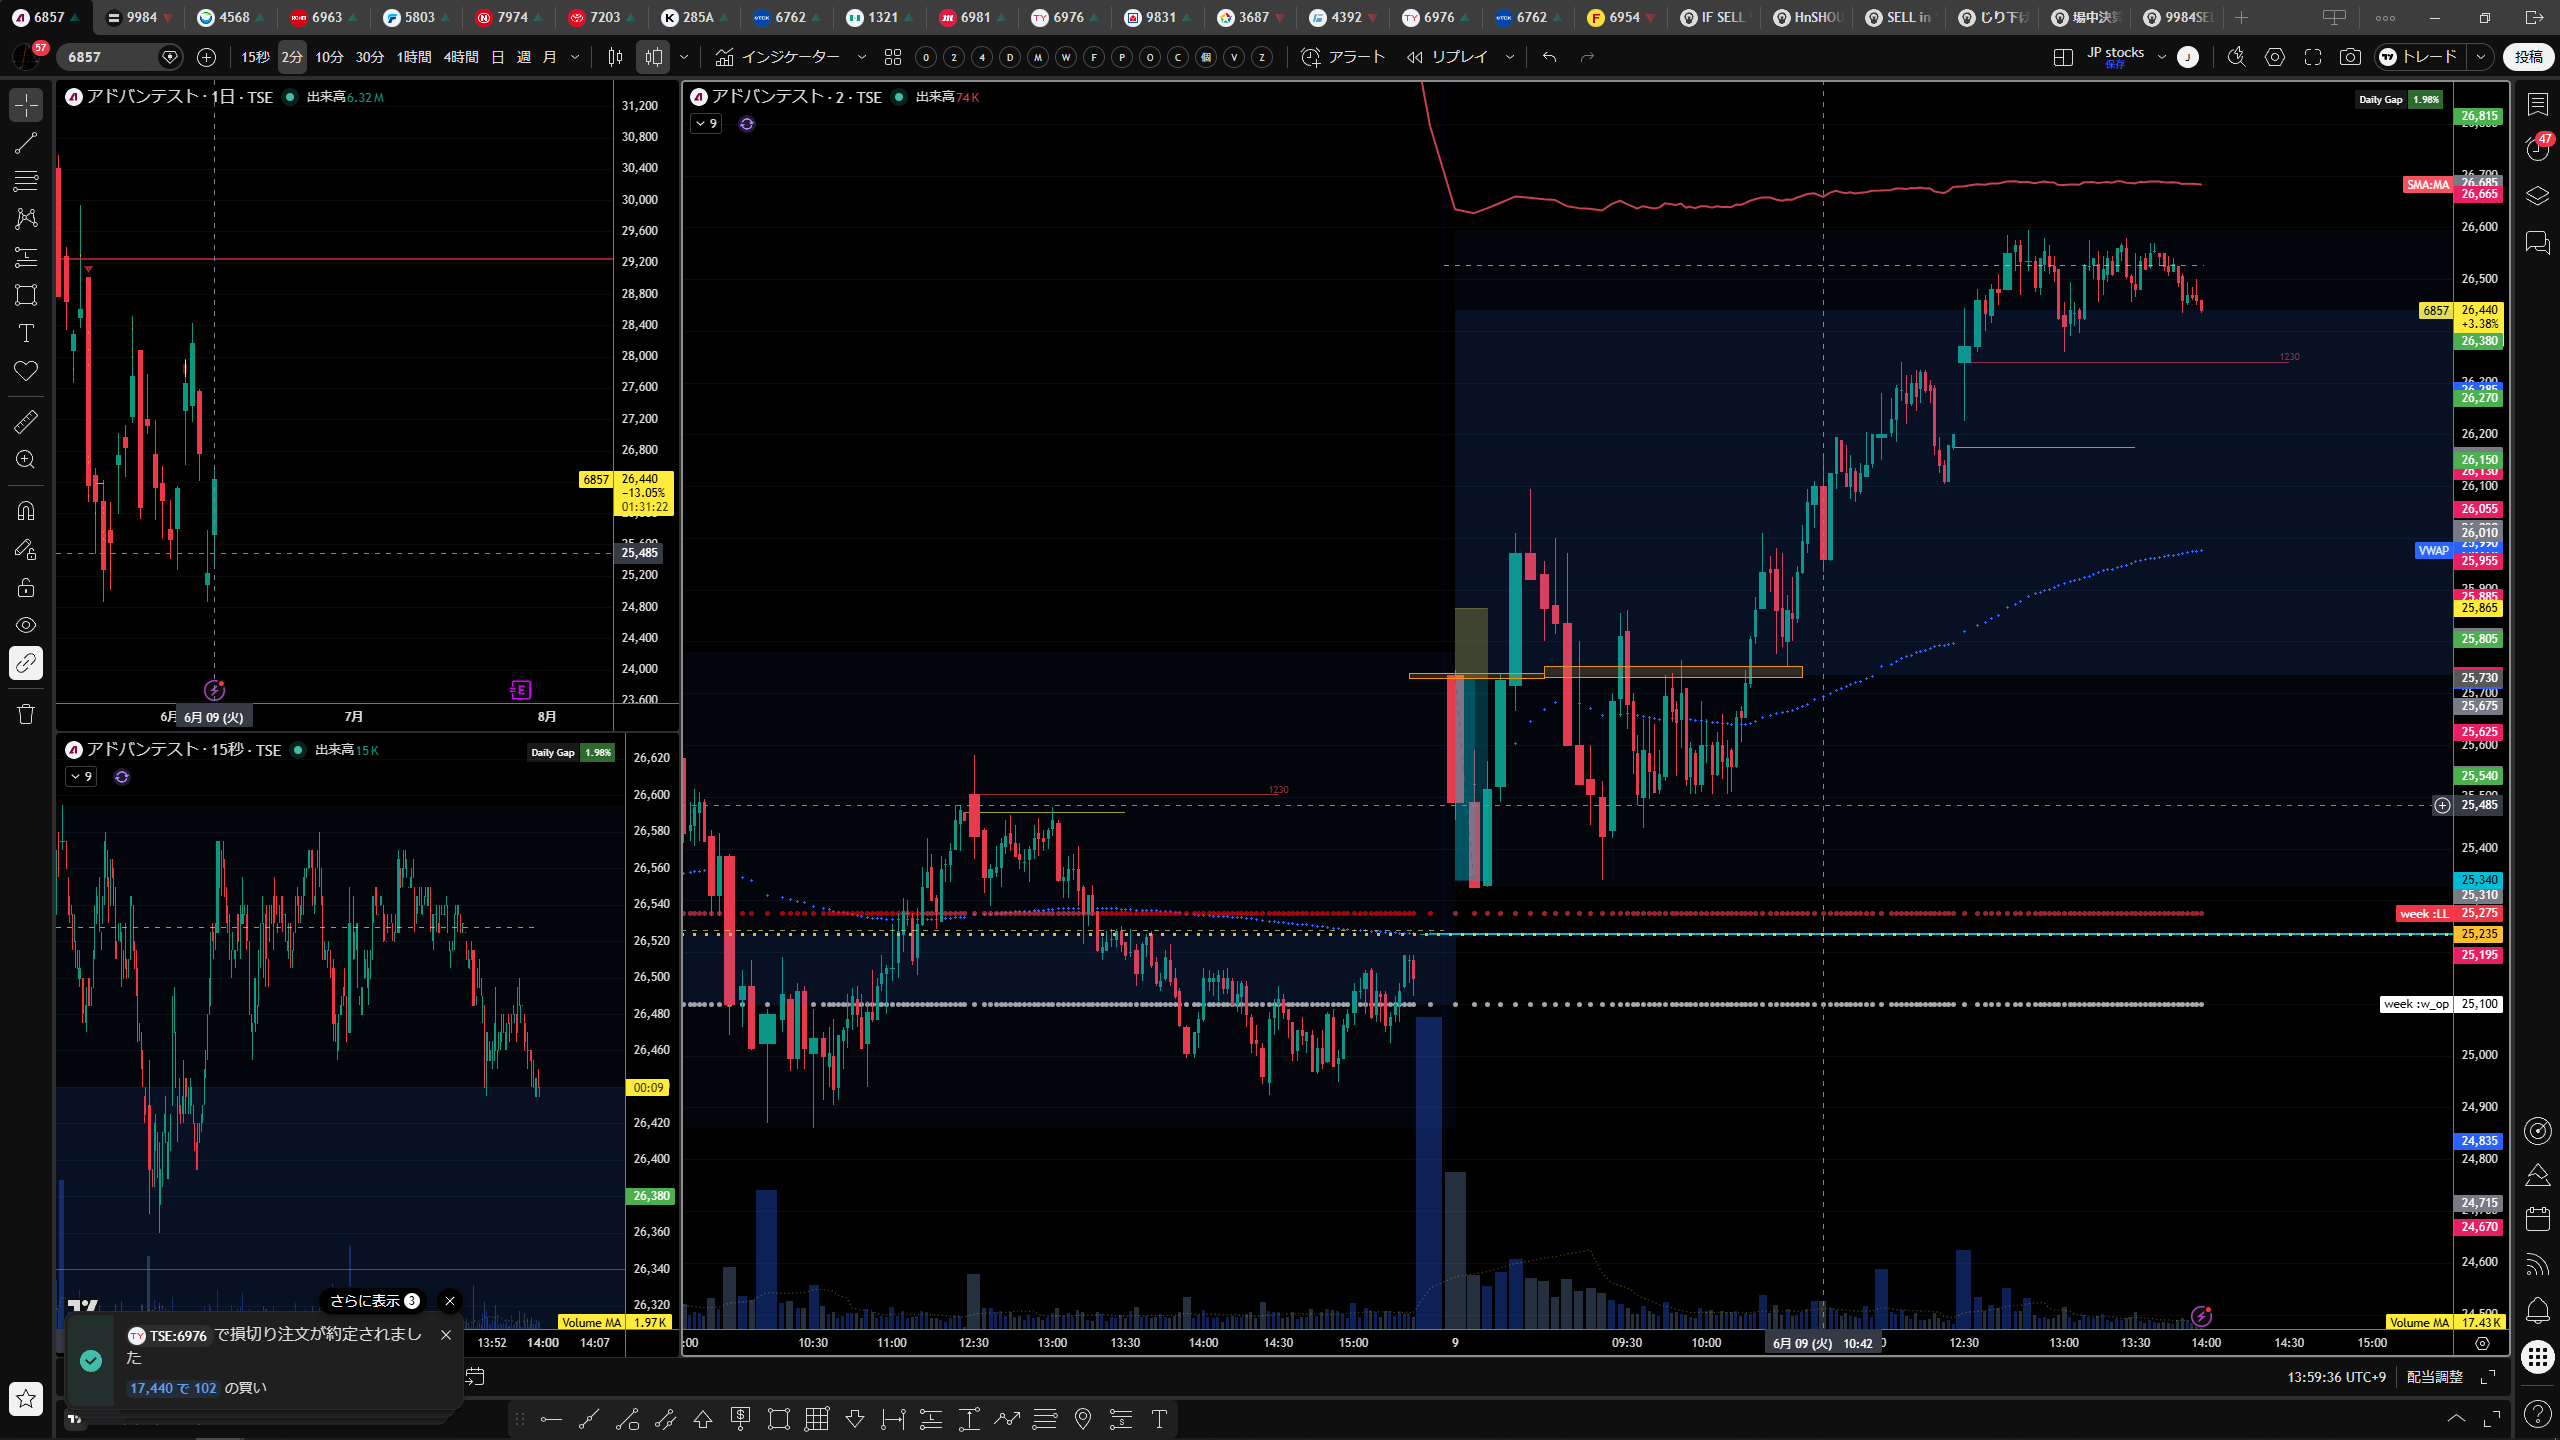Switch to the 7203 tab
Image resolution: width=2560 pixels, height=1440 pixels.
pyautogui.click(x=603, y=17)
